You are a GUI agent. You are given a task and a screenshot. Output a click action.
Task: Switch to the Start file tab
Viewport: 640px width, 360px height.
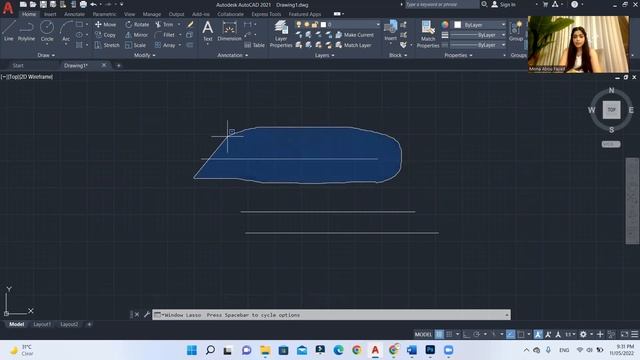(x=18, y=65)
